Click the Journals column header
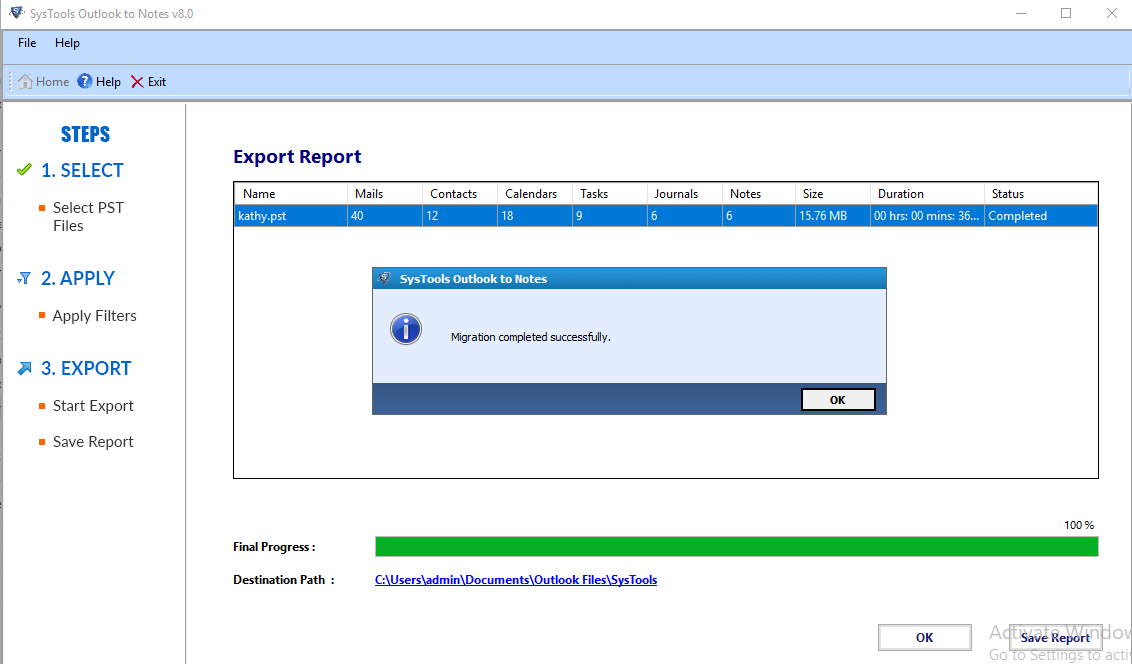 684,193
